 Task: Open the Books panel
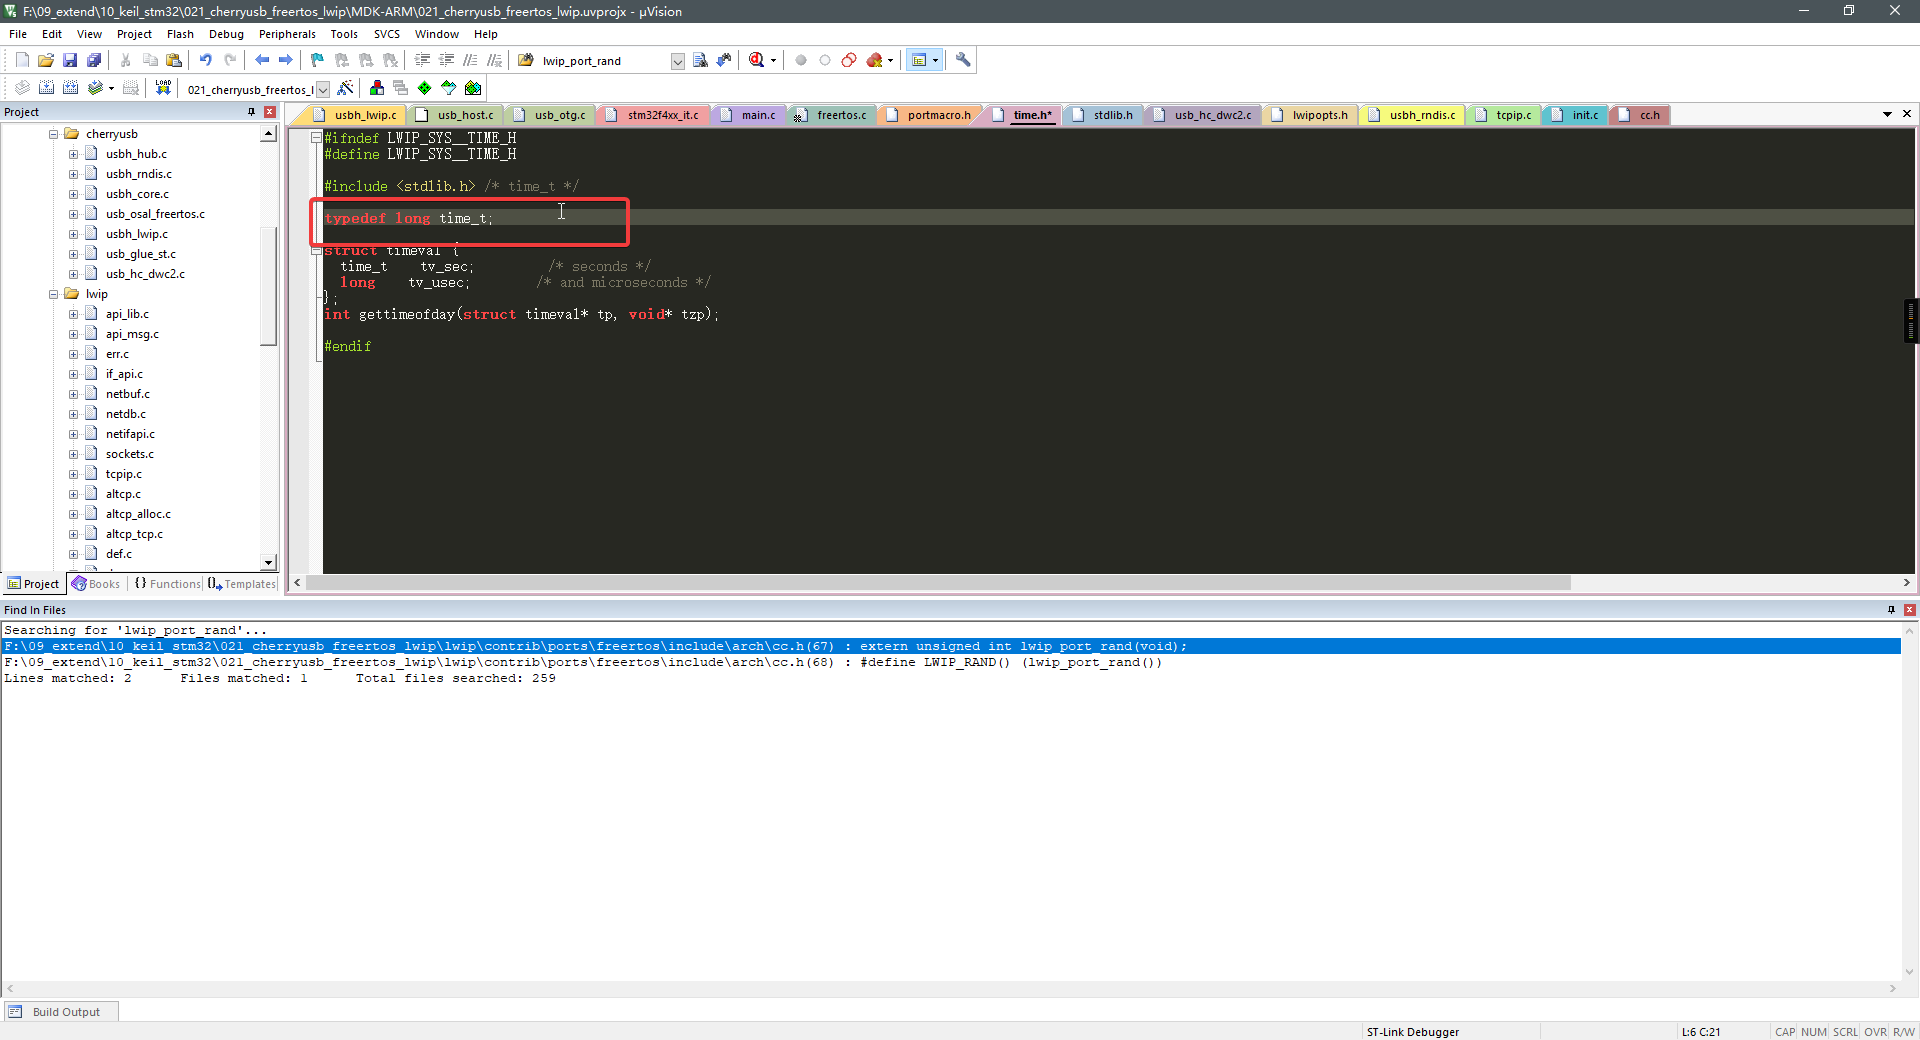click(x=96, y=583)
